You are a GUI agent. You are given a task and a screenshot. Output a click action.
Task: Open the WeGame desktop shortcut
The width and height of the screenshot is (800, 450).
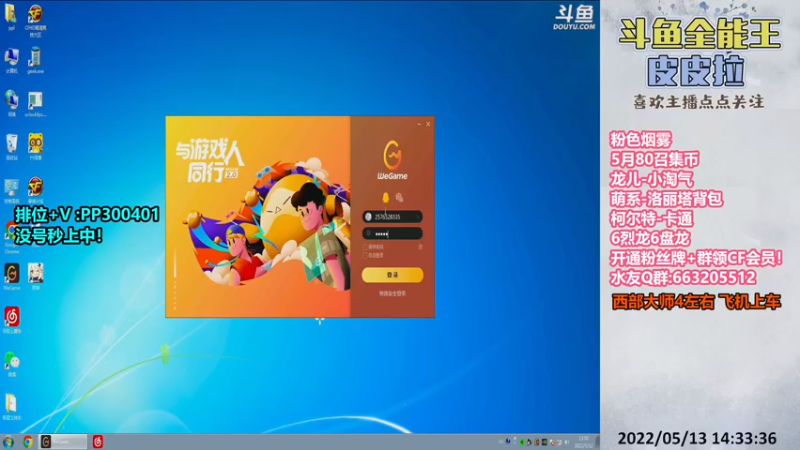[12, 277]
